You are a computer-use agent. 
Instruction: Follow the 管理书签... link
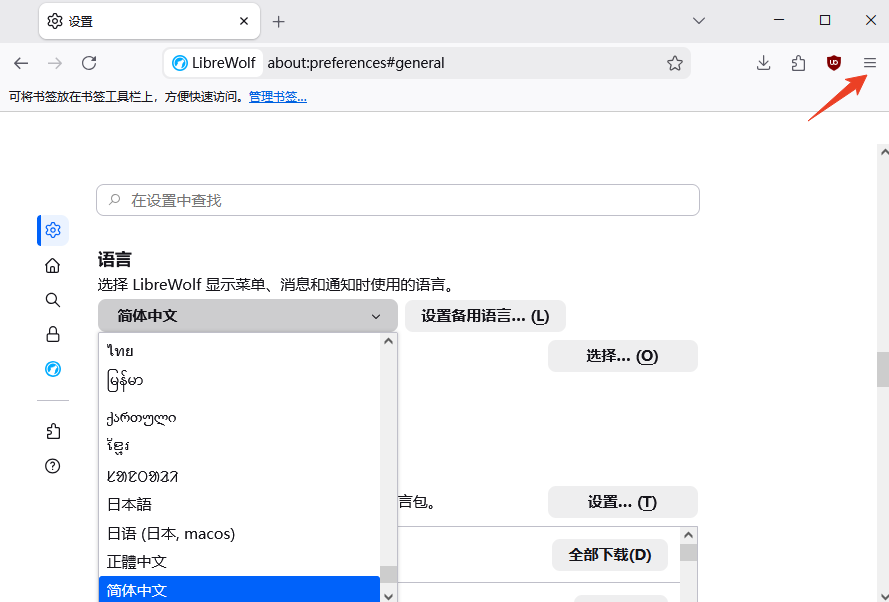coord(278,97)
